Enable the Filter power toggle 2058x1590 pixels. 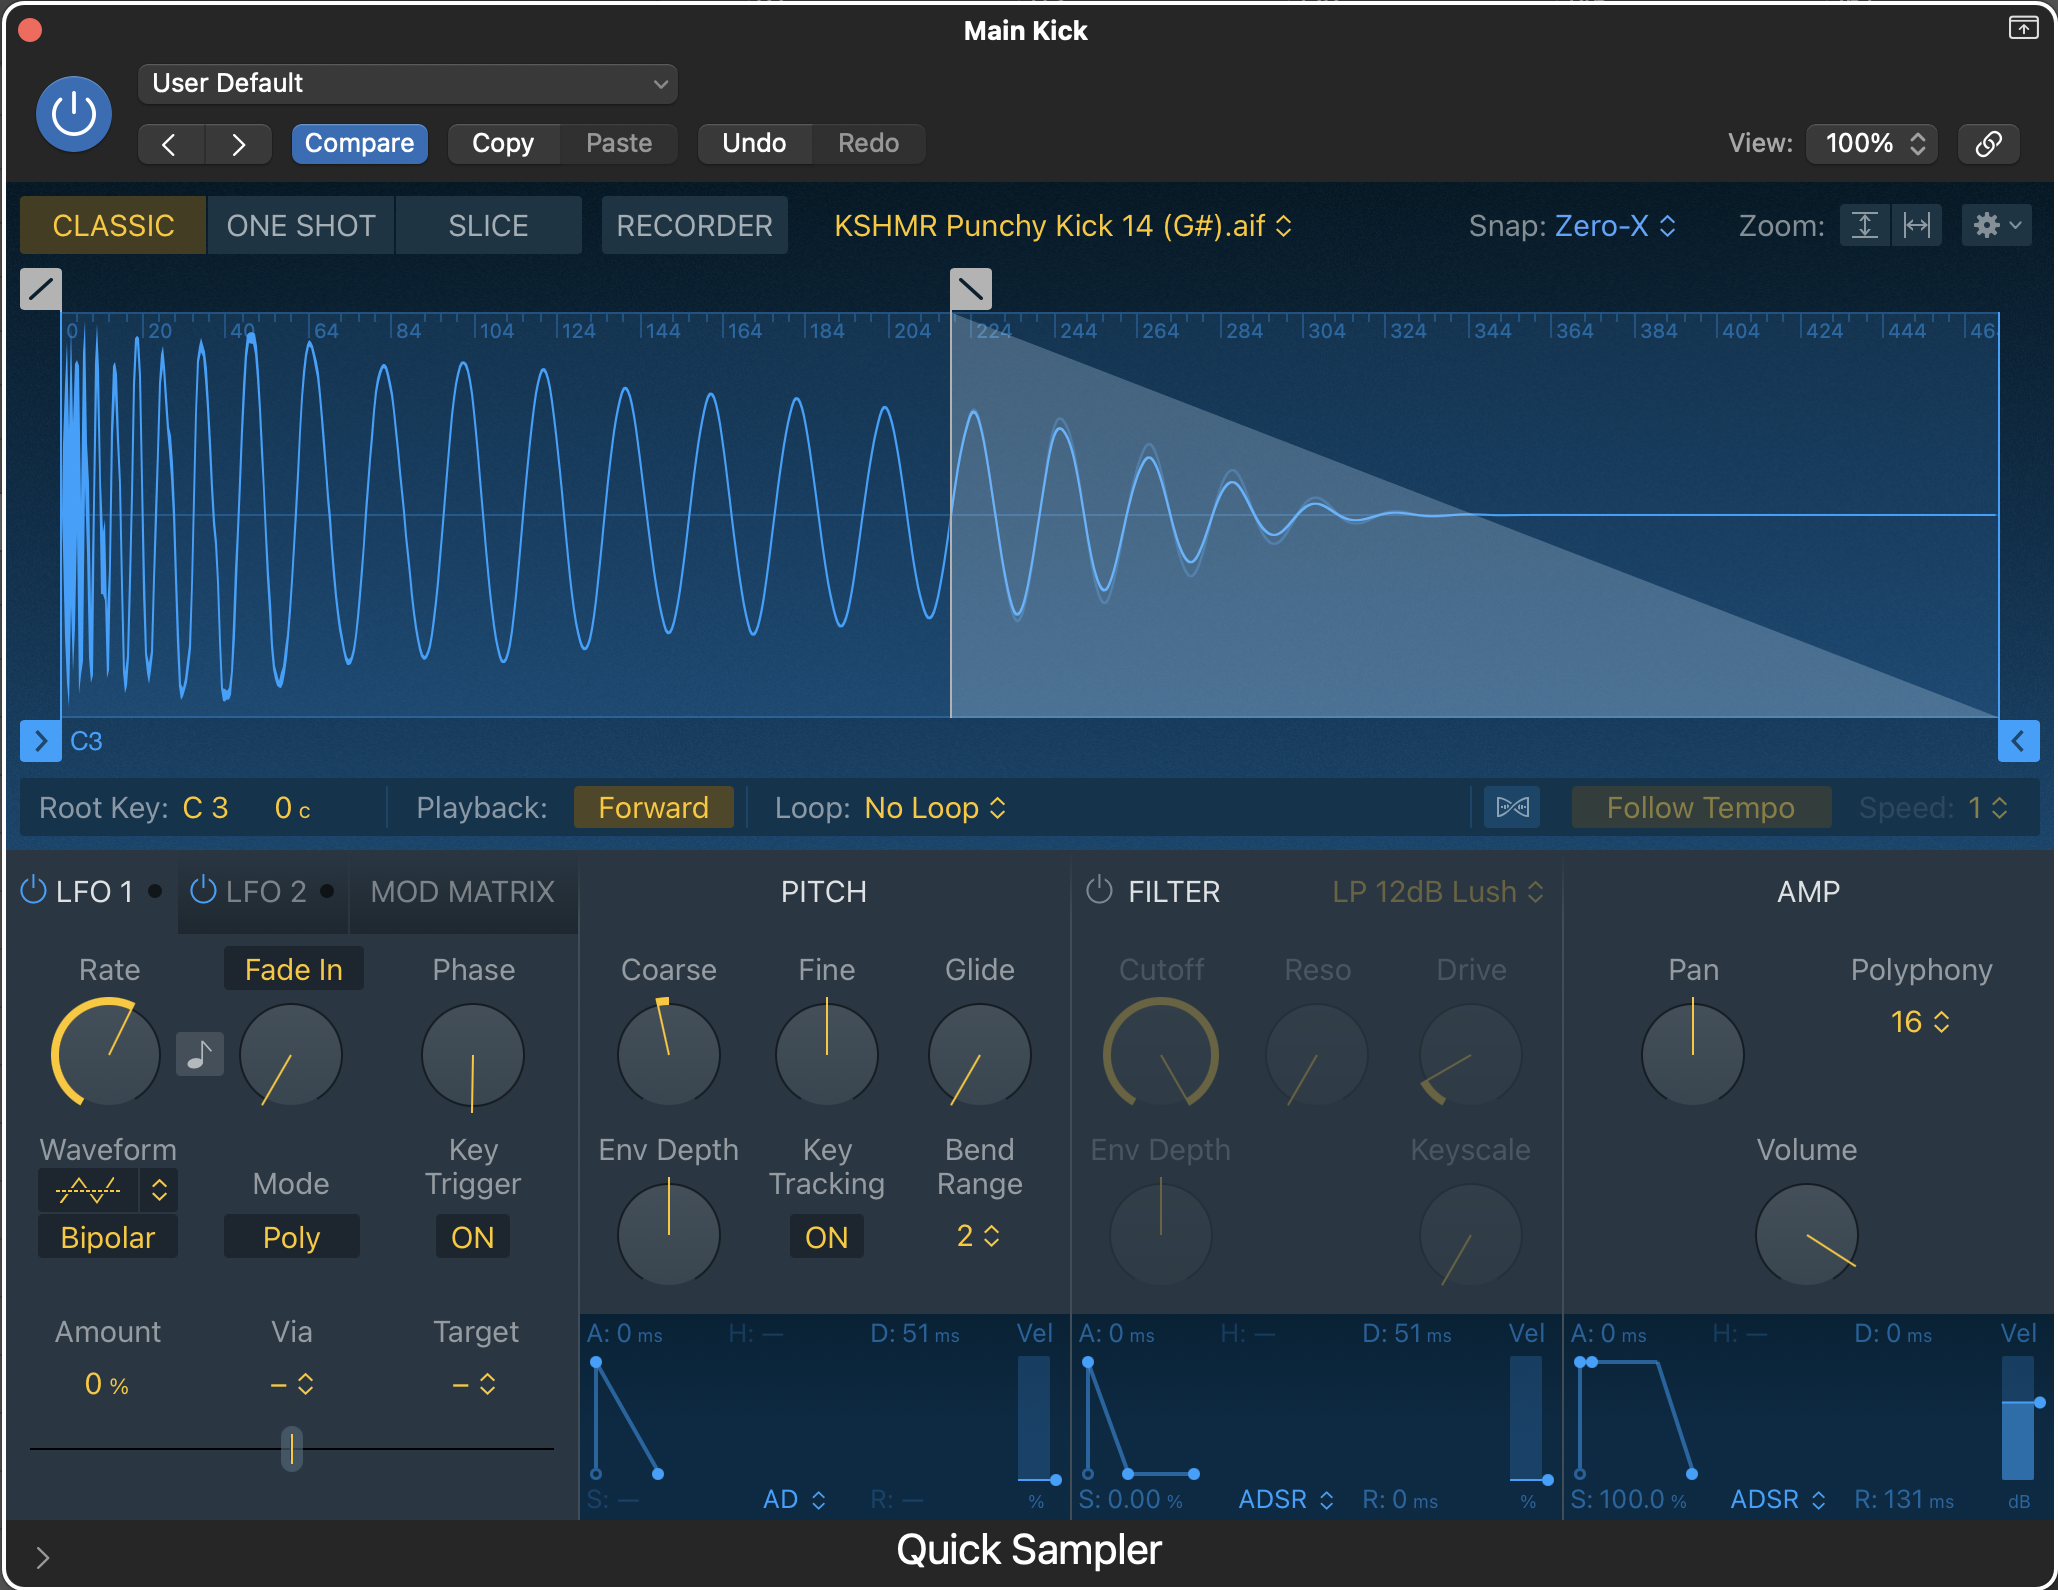coord(1099,890)
